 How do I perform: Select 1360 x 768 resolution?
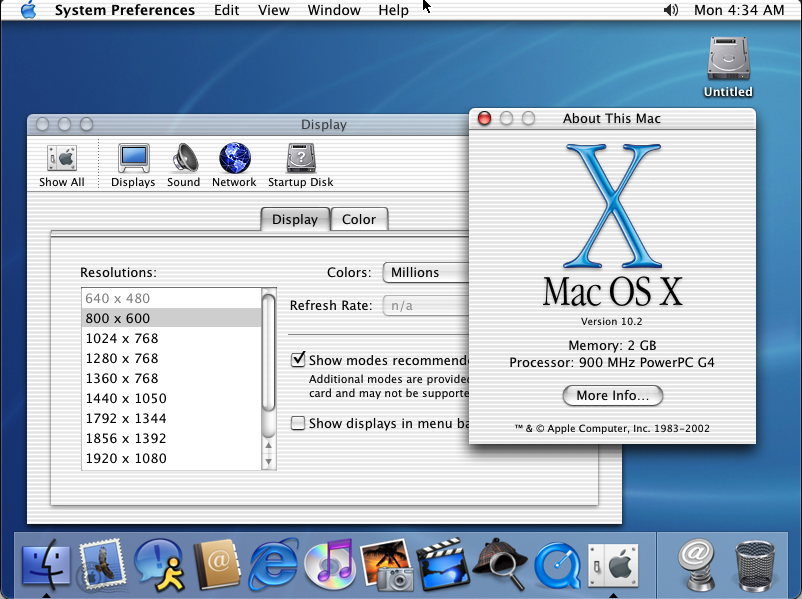point(171,378)
